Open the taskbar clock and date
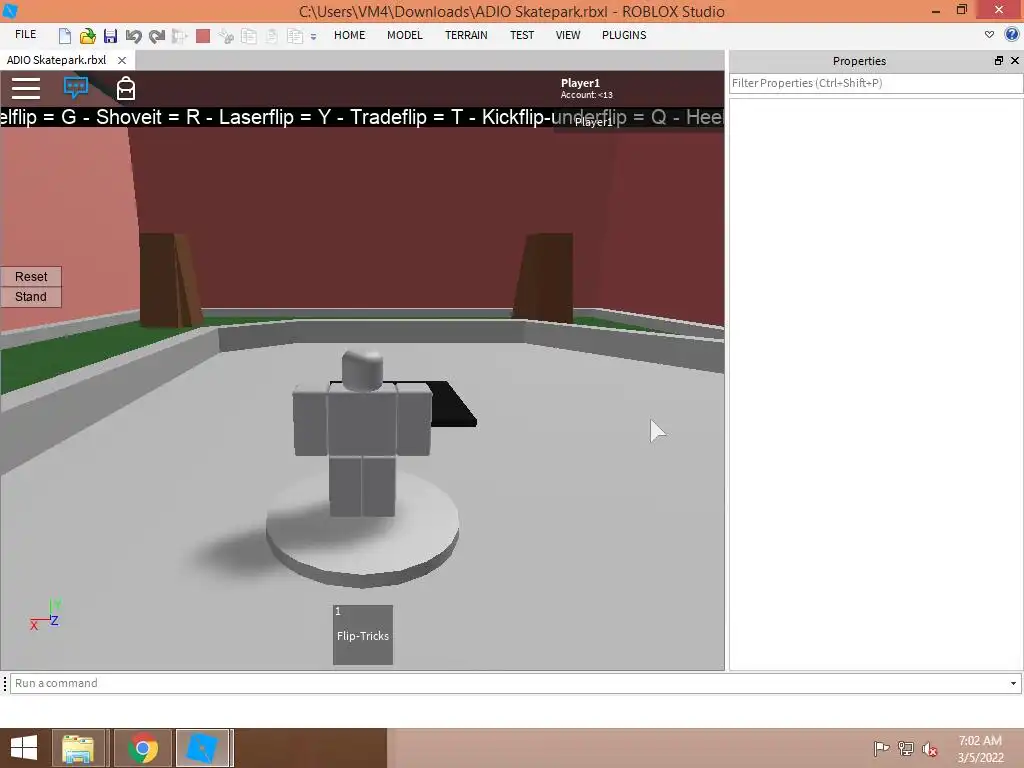1024x768 pixels. point(980,749)
